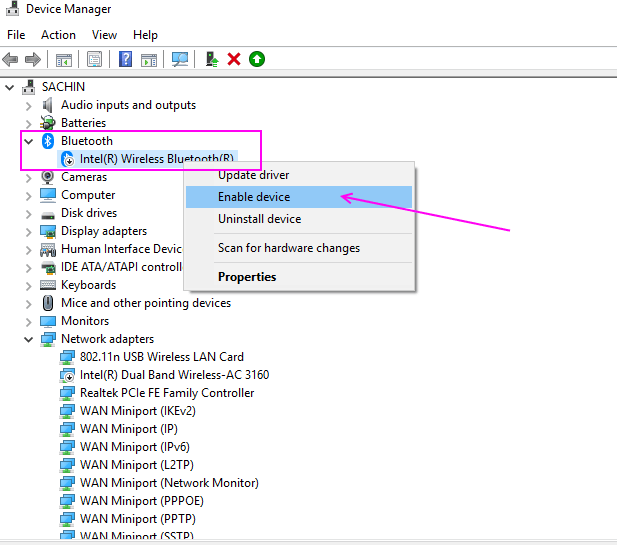
Task: Choose Uninstall device from context menu
Action: point(299,219)
